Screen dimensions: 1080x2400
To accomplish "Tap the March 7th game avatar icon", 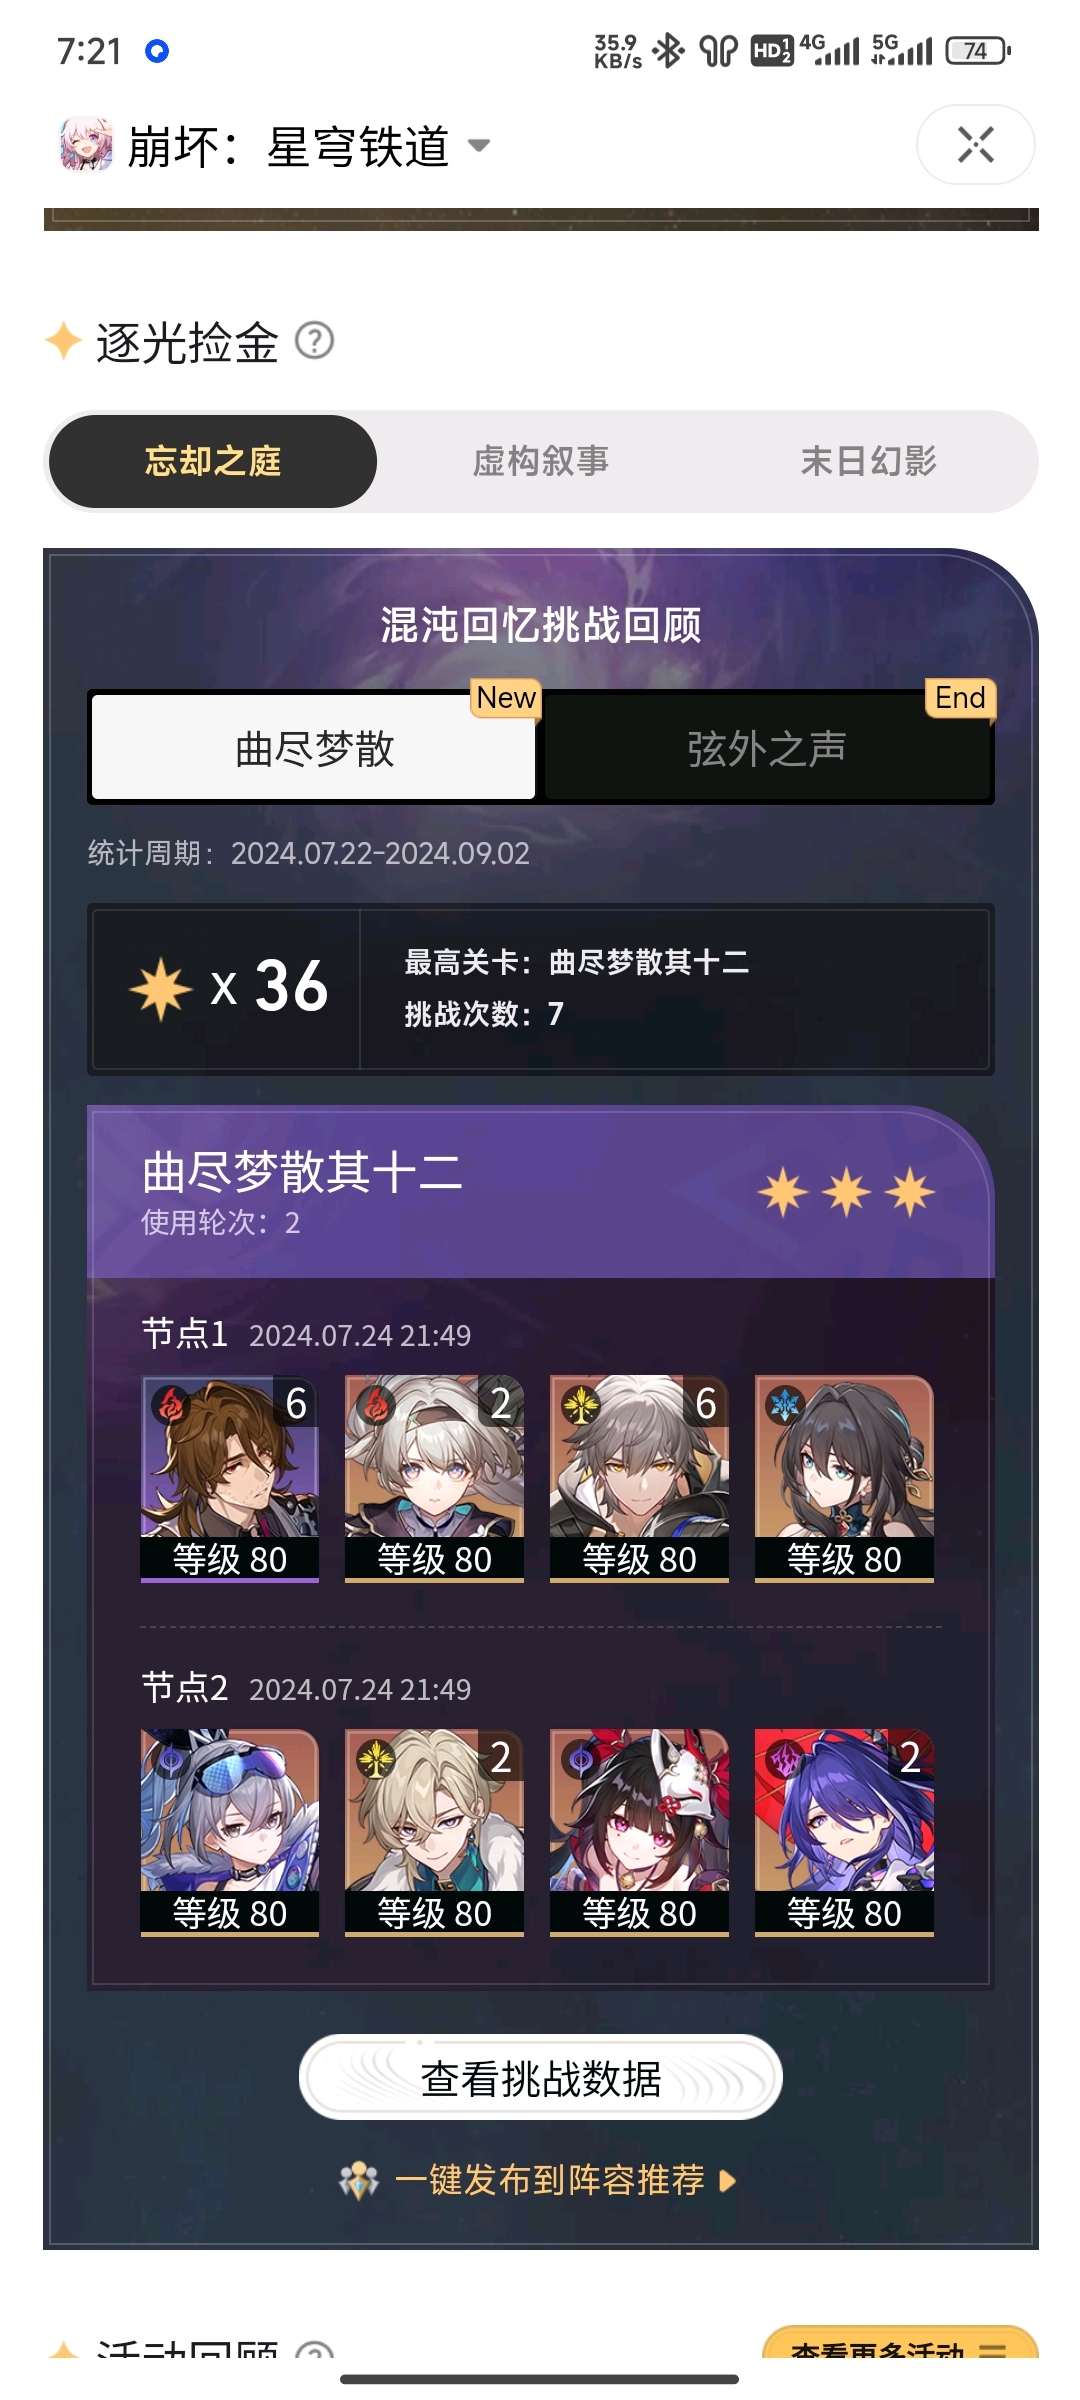I will [x=86, y=144].
